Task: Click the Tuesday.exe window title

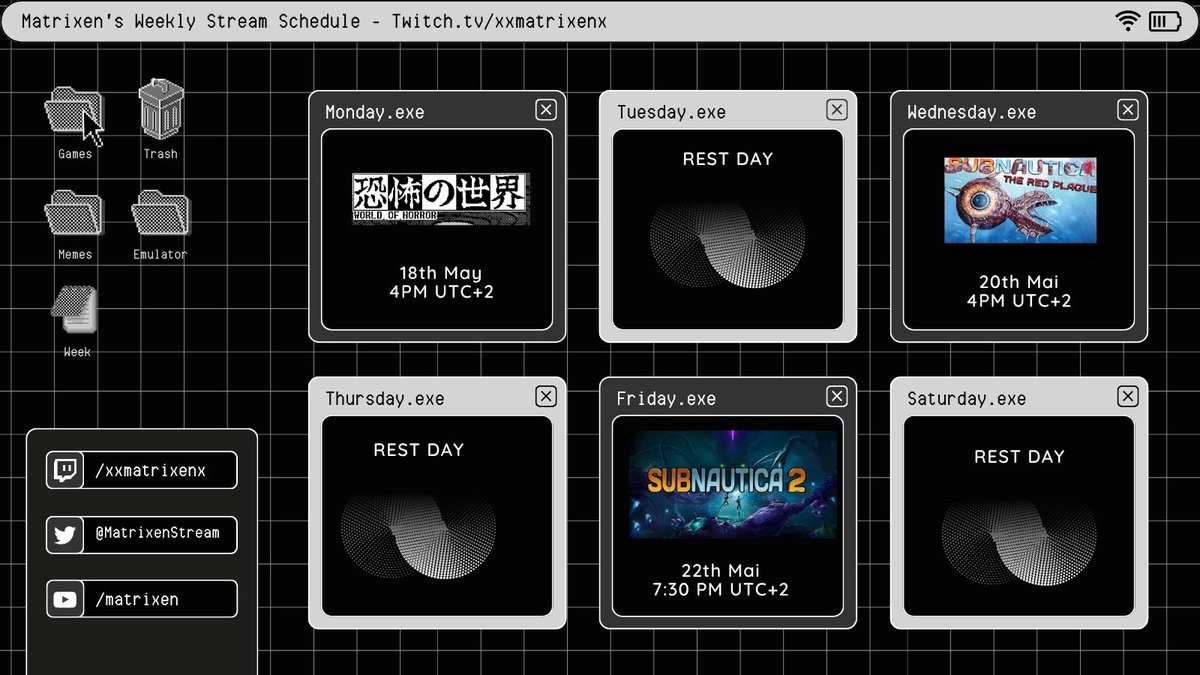Action: [671, 113]
